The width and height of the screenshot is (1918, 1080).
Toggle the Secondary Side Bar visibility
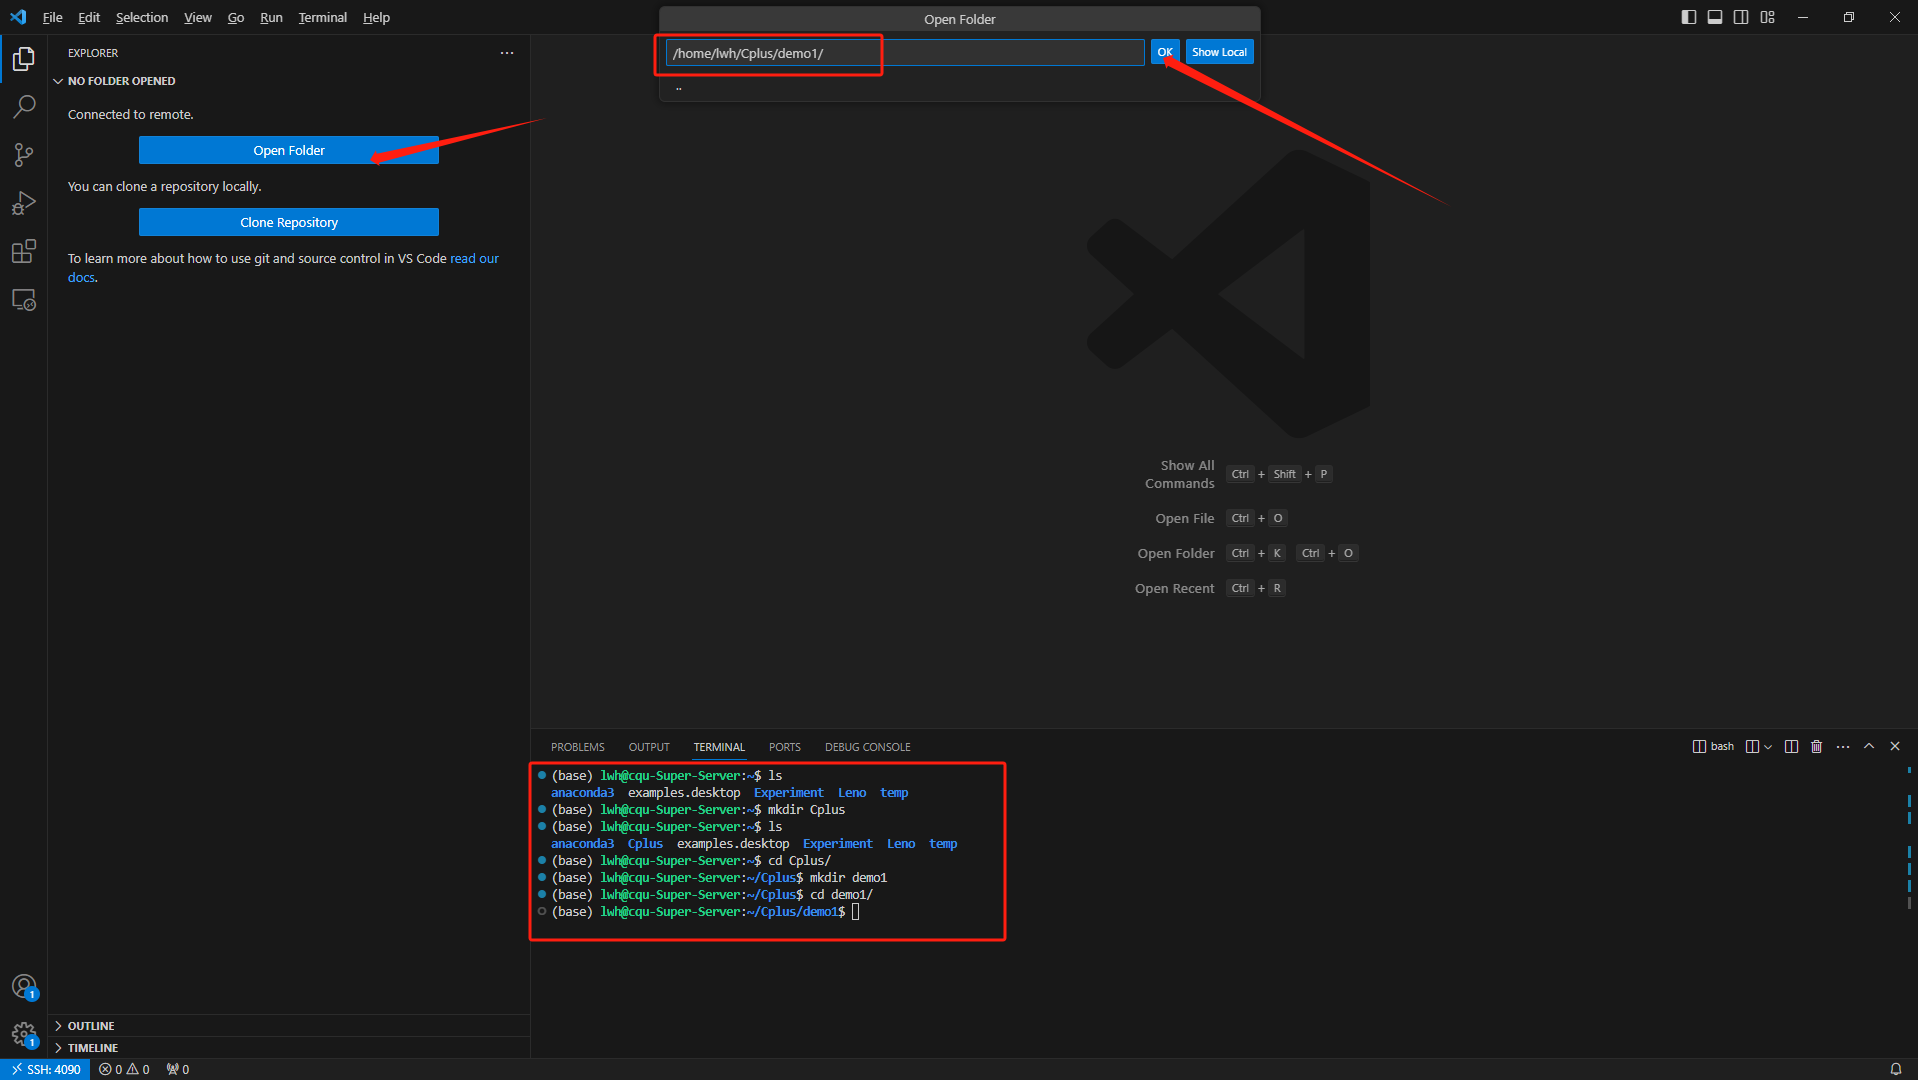click(1741, 17)
